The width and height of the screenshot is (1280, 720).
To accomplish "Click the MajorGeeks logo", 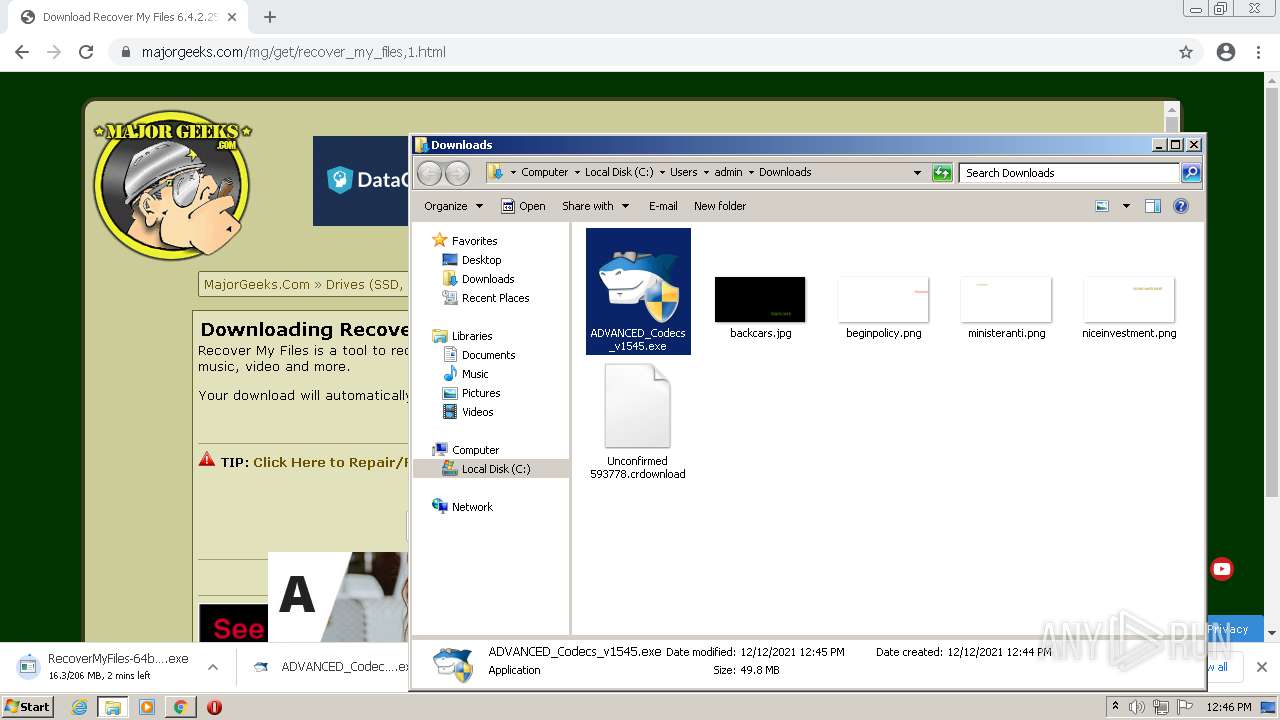I will (x=172, y=185).
